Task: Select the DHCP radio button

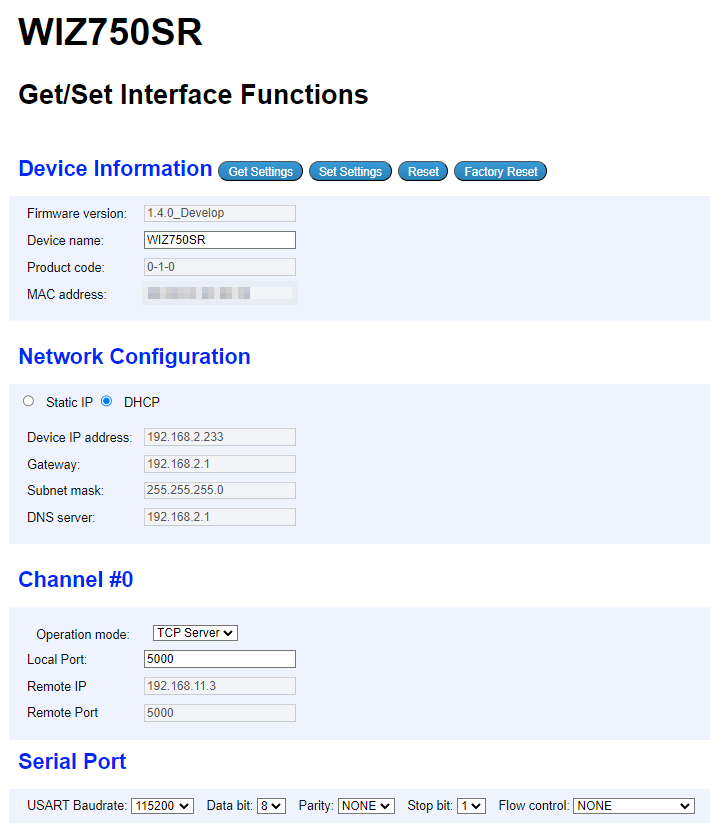Action: (x=106, y=401)
